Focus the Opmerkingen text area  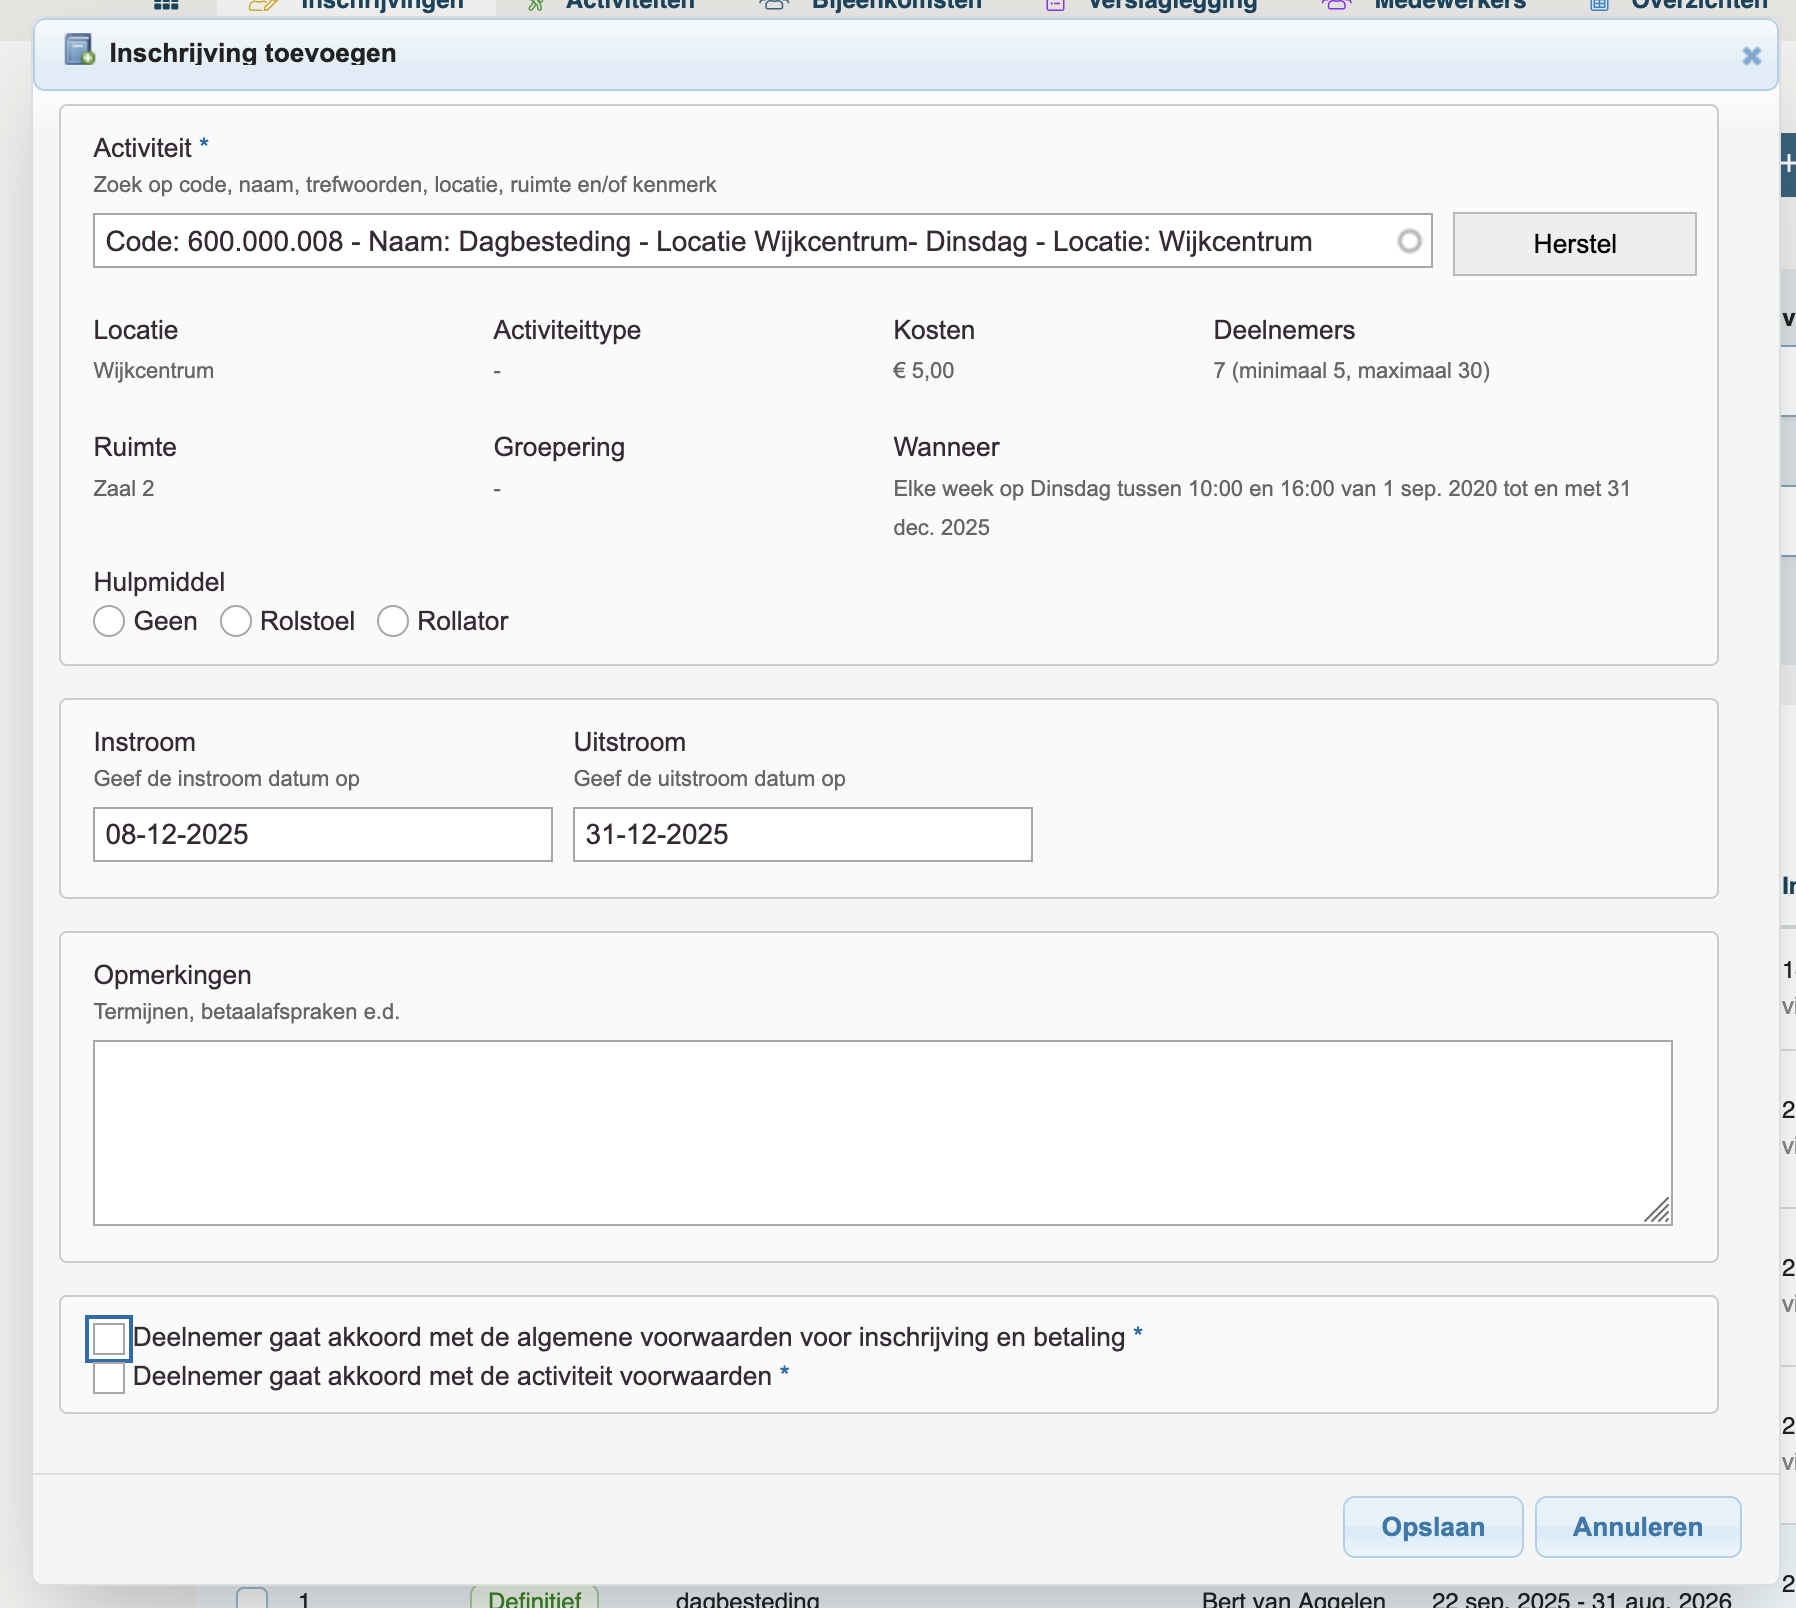[882, 1132]
